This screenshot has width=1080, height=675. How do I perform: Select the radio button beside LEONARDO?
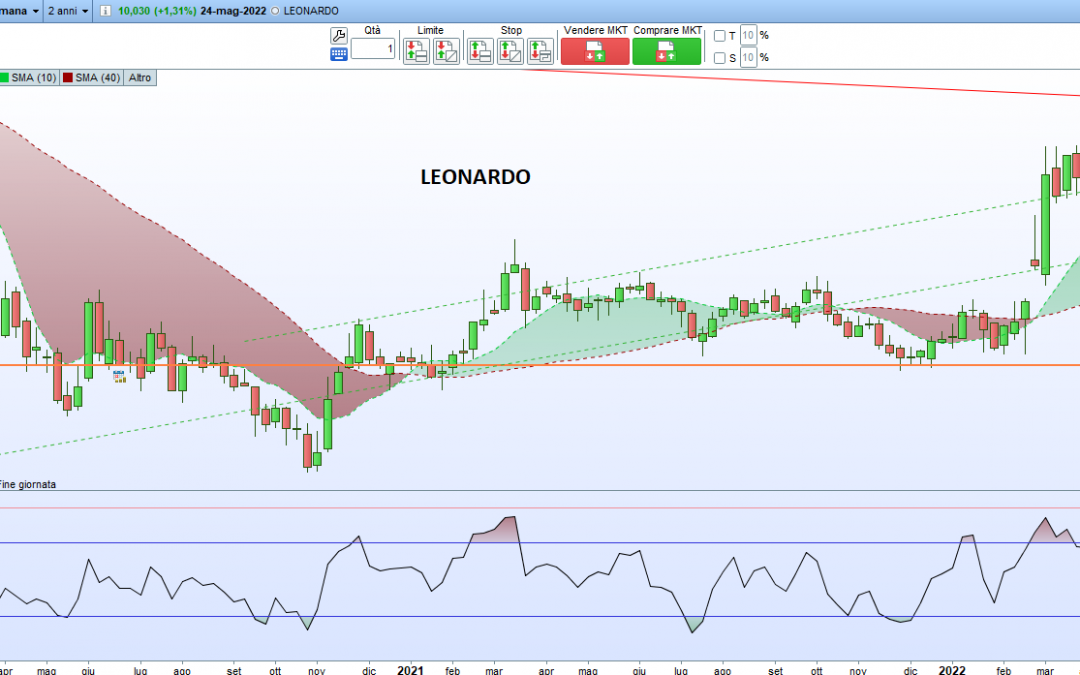coord(276,11)
